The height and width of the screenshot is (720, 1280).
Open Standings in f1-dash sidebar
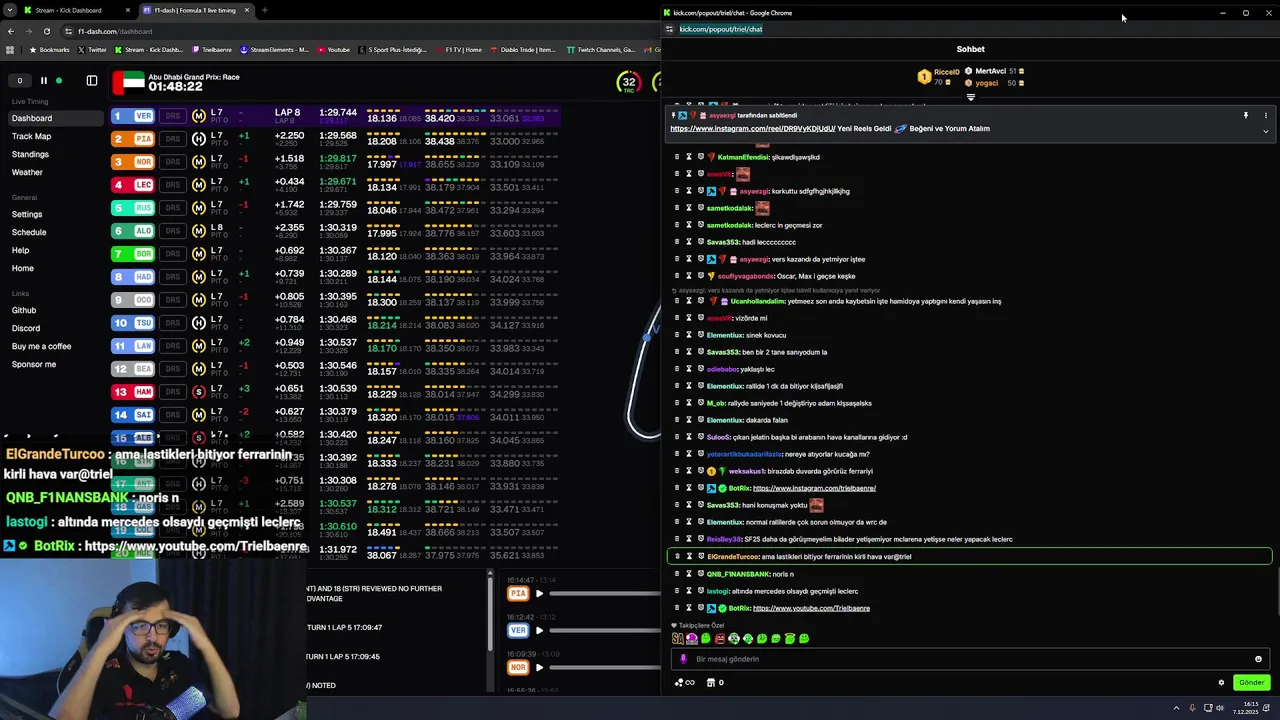(30, 154)
